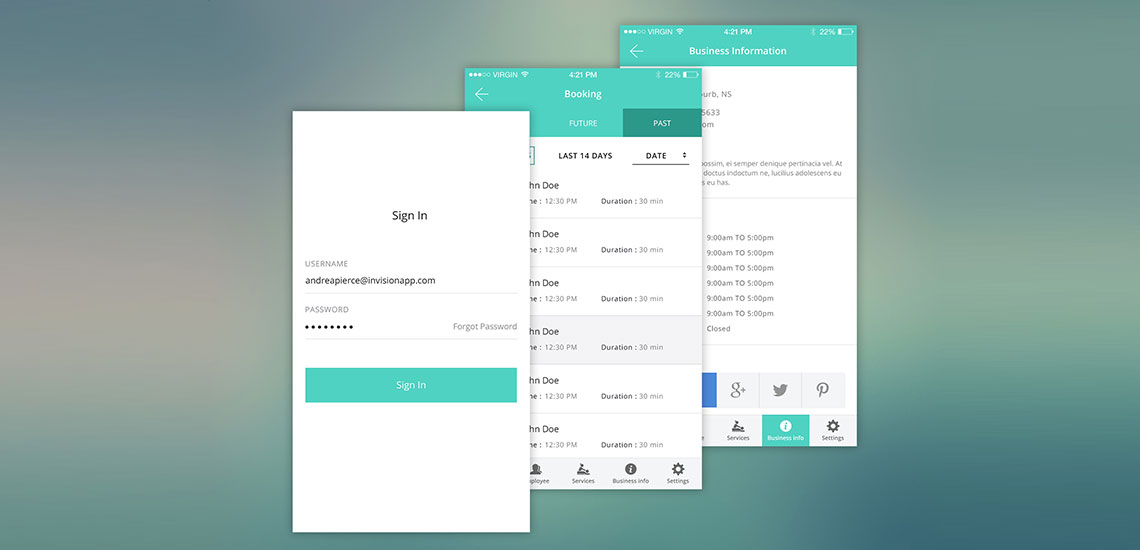Image resolution: width=1140 pixels, height=550 pixels.
Task: Switch to the FUTURE bookings tab
Action: [583, 123]
